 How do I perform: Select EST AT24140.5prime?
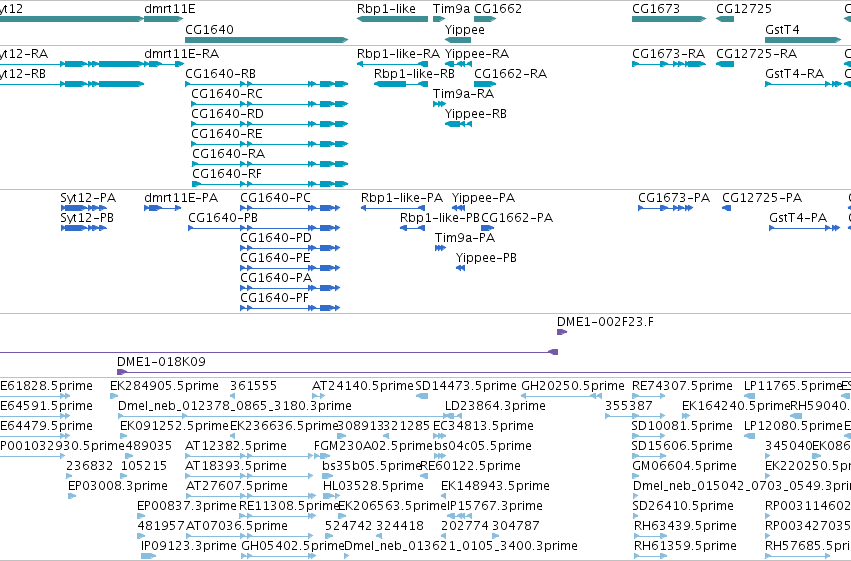point(363,387)
